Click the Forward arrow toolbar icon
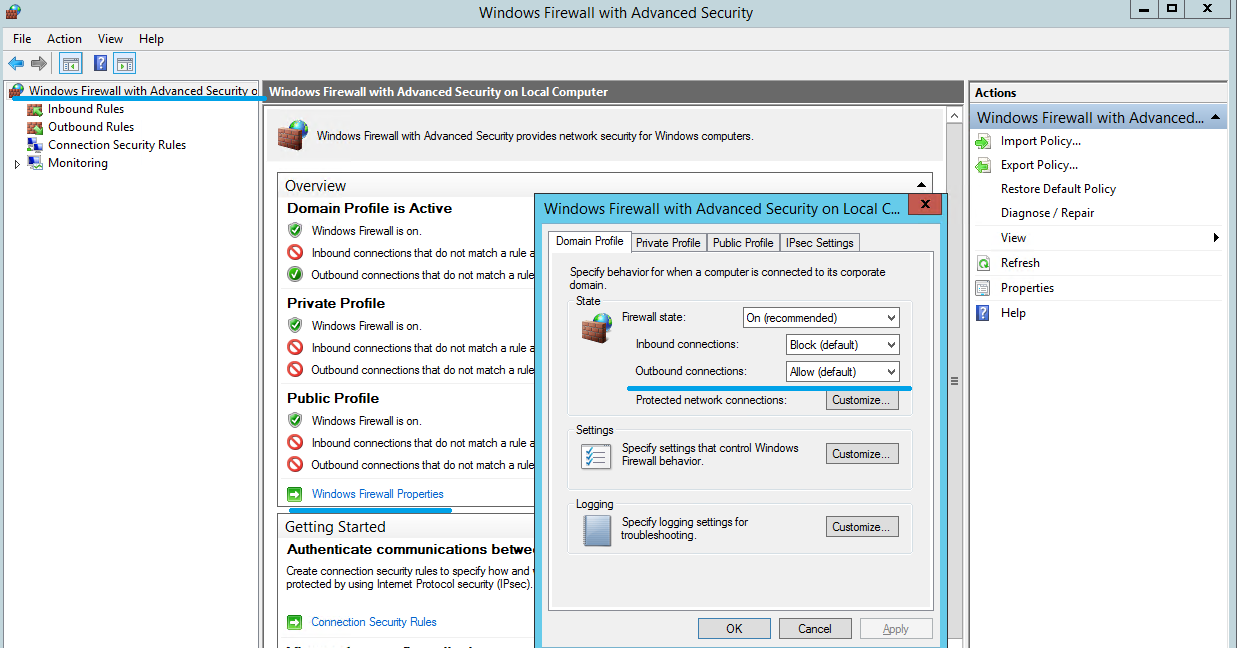This screenshot has height=648, width=1237. point(39,64)
